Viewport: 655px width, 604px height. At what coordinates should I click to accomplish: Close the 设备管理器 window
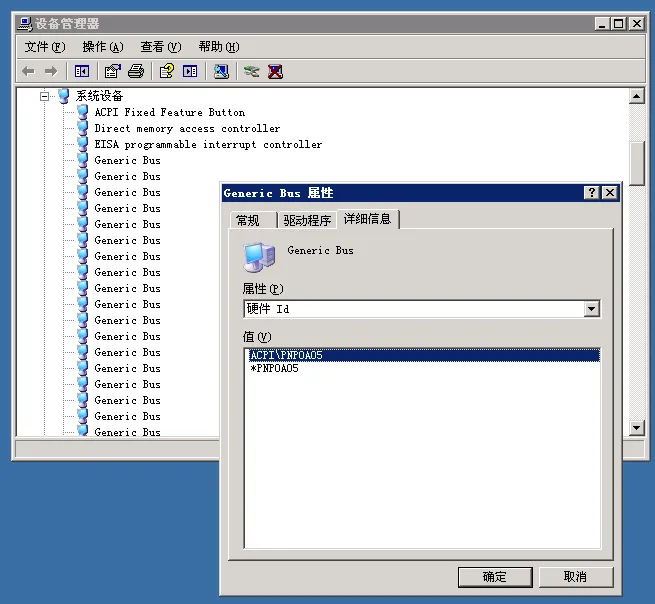pos(637,24)
